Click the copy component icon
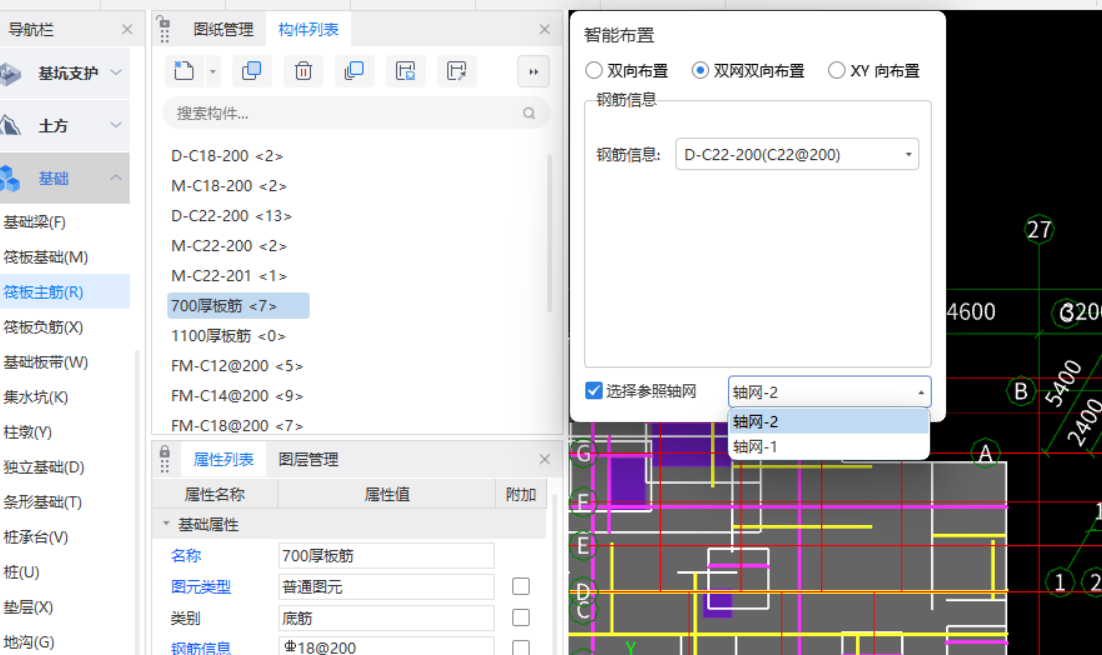The image size is (1102, 655). [x=252, y=71]
